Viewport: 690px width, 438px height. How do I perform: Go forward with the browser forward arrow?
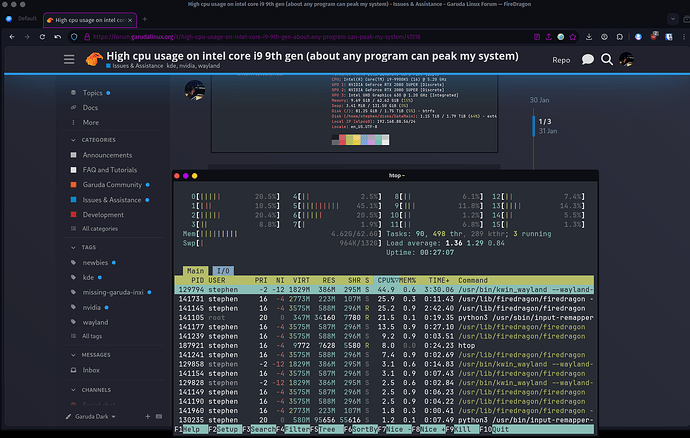tap(27, 37)
